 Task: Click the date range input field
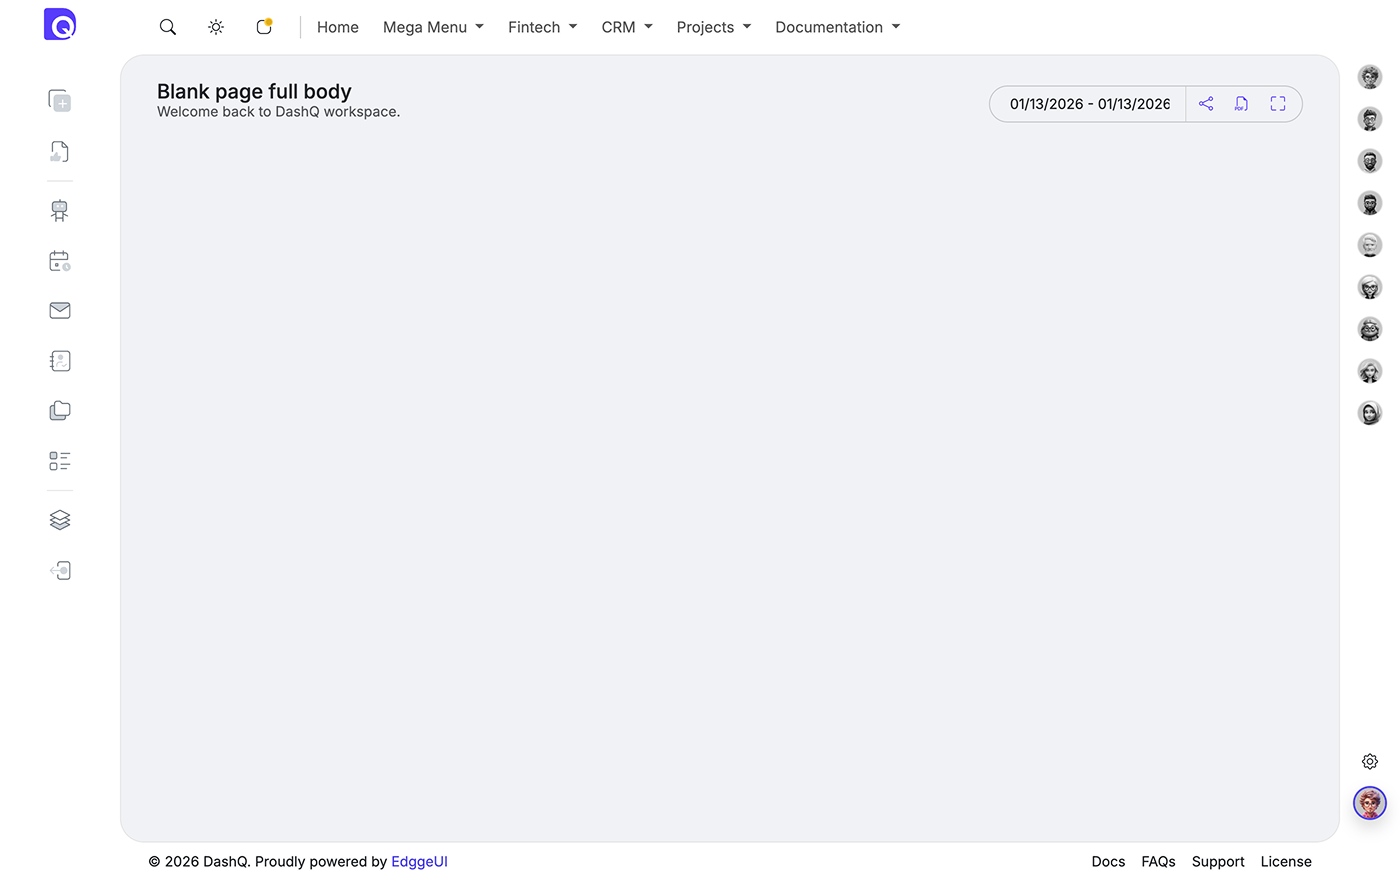pyautogui.click(x=1089, y=104)
